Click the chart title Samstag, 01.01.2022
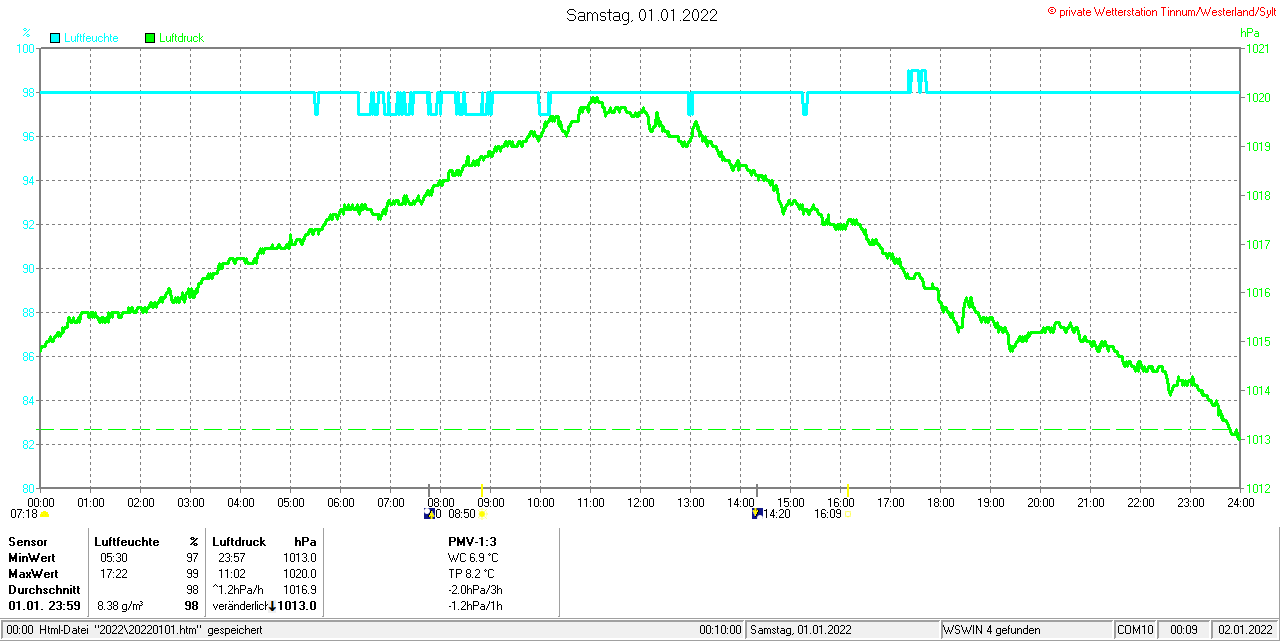The image size is (1280, 641). tap(641, 15)
